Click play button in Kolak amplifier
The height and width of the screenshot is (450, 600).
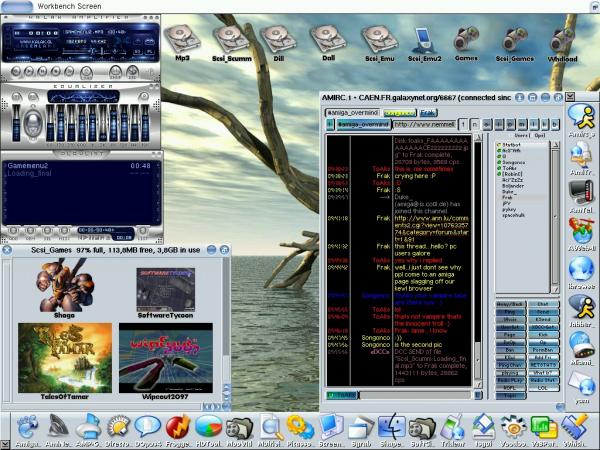pyautogui.click(x=29, y=71)
